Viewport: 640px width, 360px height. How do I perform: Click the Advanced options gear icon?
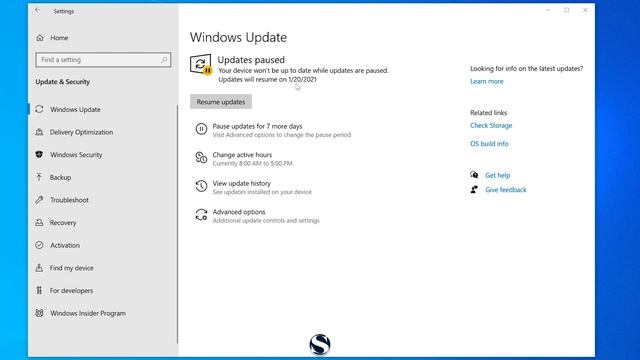(201, 215)
